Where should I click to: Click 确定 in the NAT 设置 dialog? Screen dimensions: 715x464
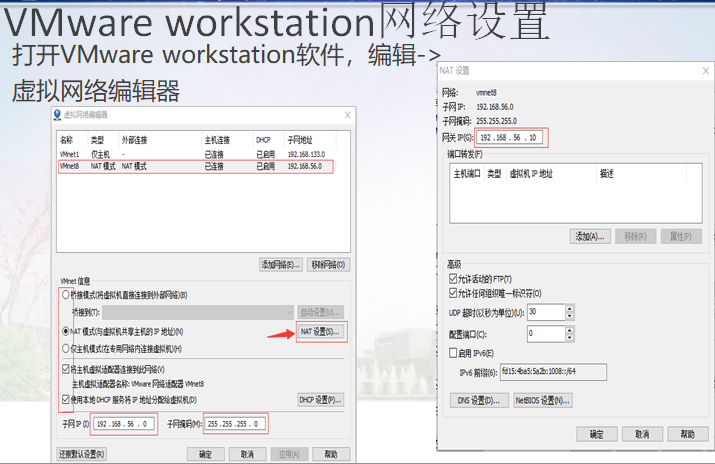pos(596,434)
